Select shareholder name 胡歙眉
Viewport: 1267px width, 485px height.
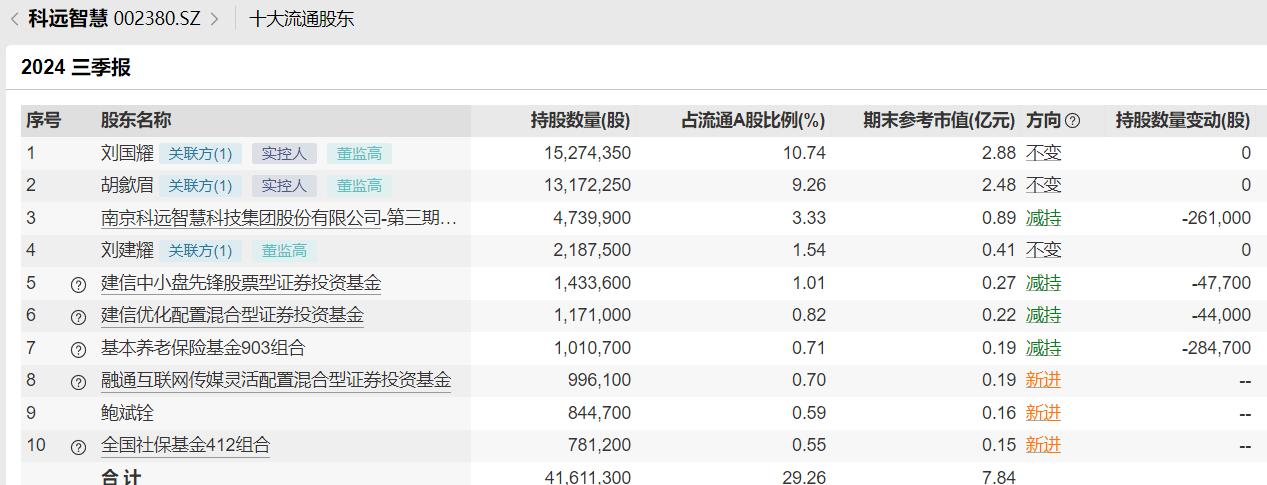pyautogui.click(x=127, y=185)
